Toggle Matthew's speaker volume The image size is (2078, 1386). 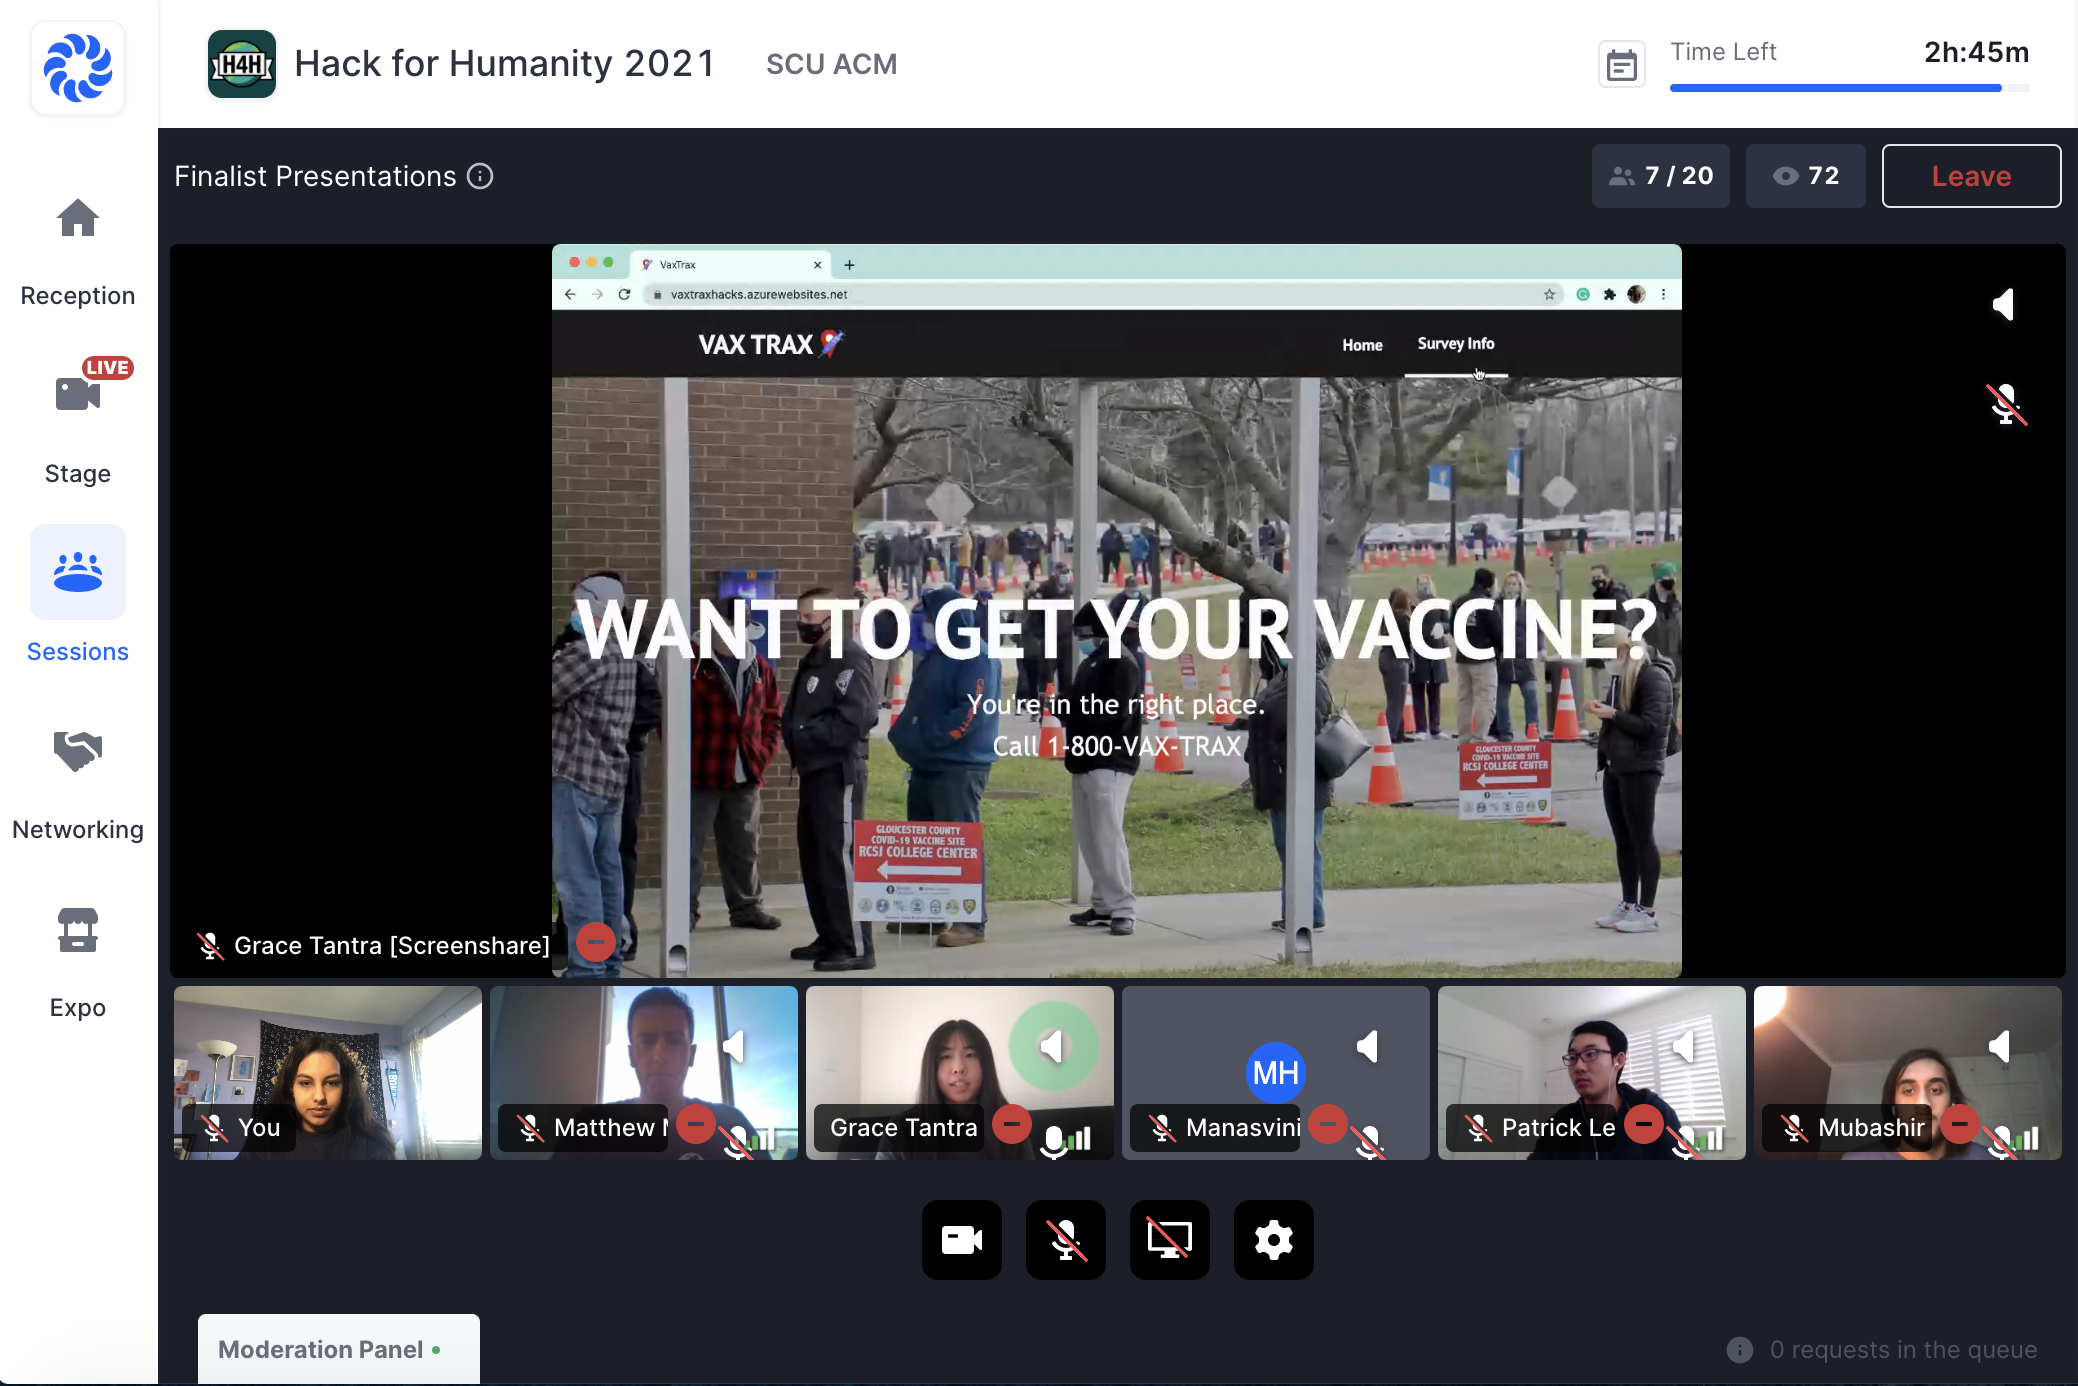coord(735,1047)
